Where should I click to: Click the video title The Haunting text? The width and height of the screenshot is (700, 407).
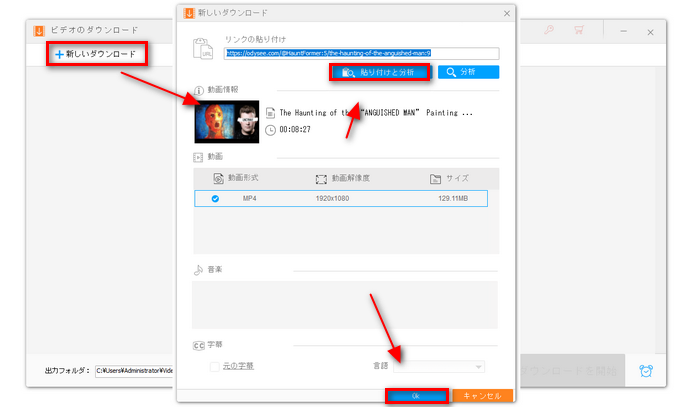(x=376, y=113)
